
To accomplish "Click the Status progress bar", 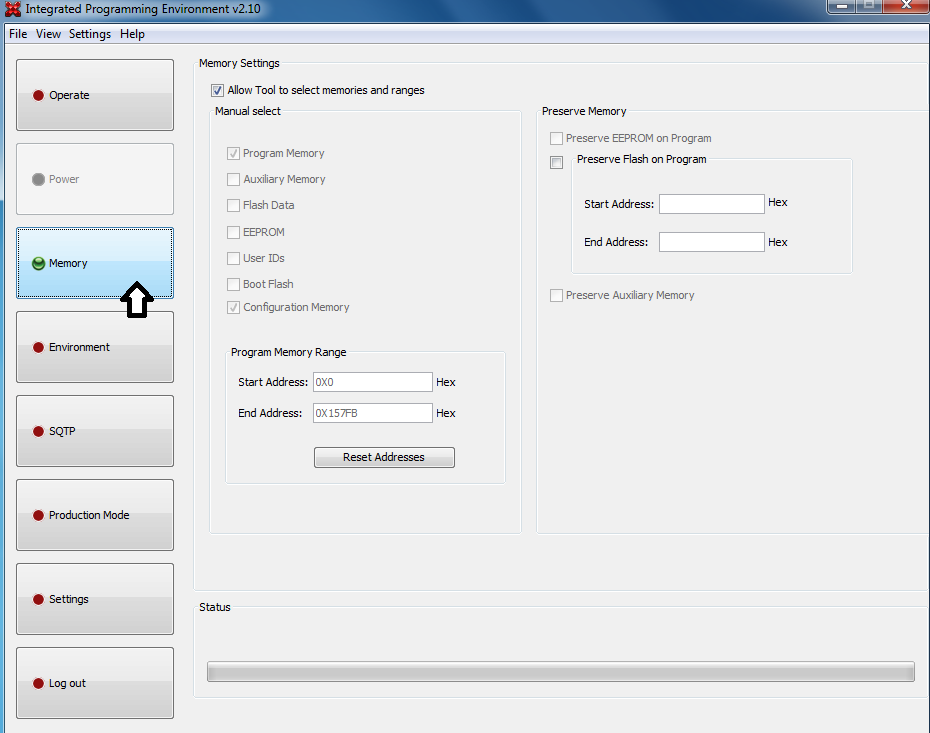I will coord(560,671).
